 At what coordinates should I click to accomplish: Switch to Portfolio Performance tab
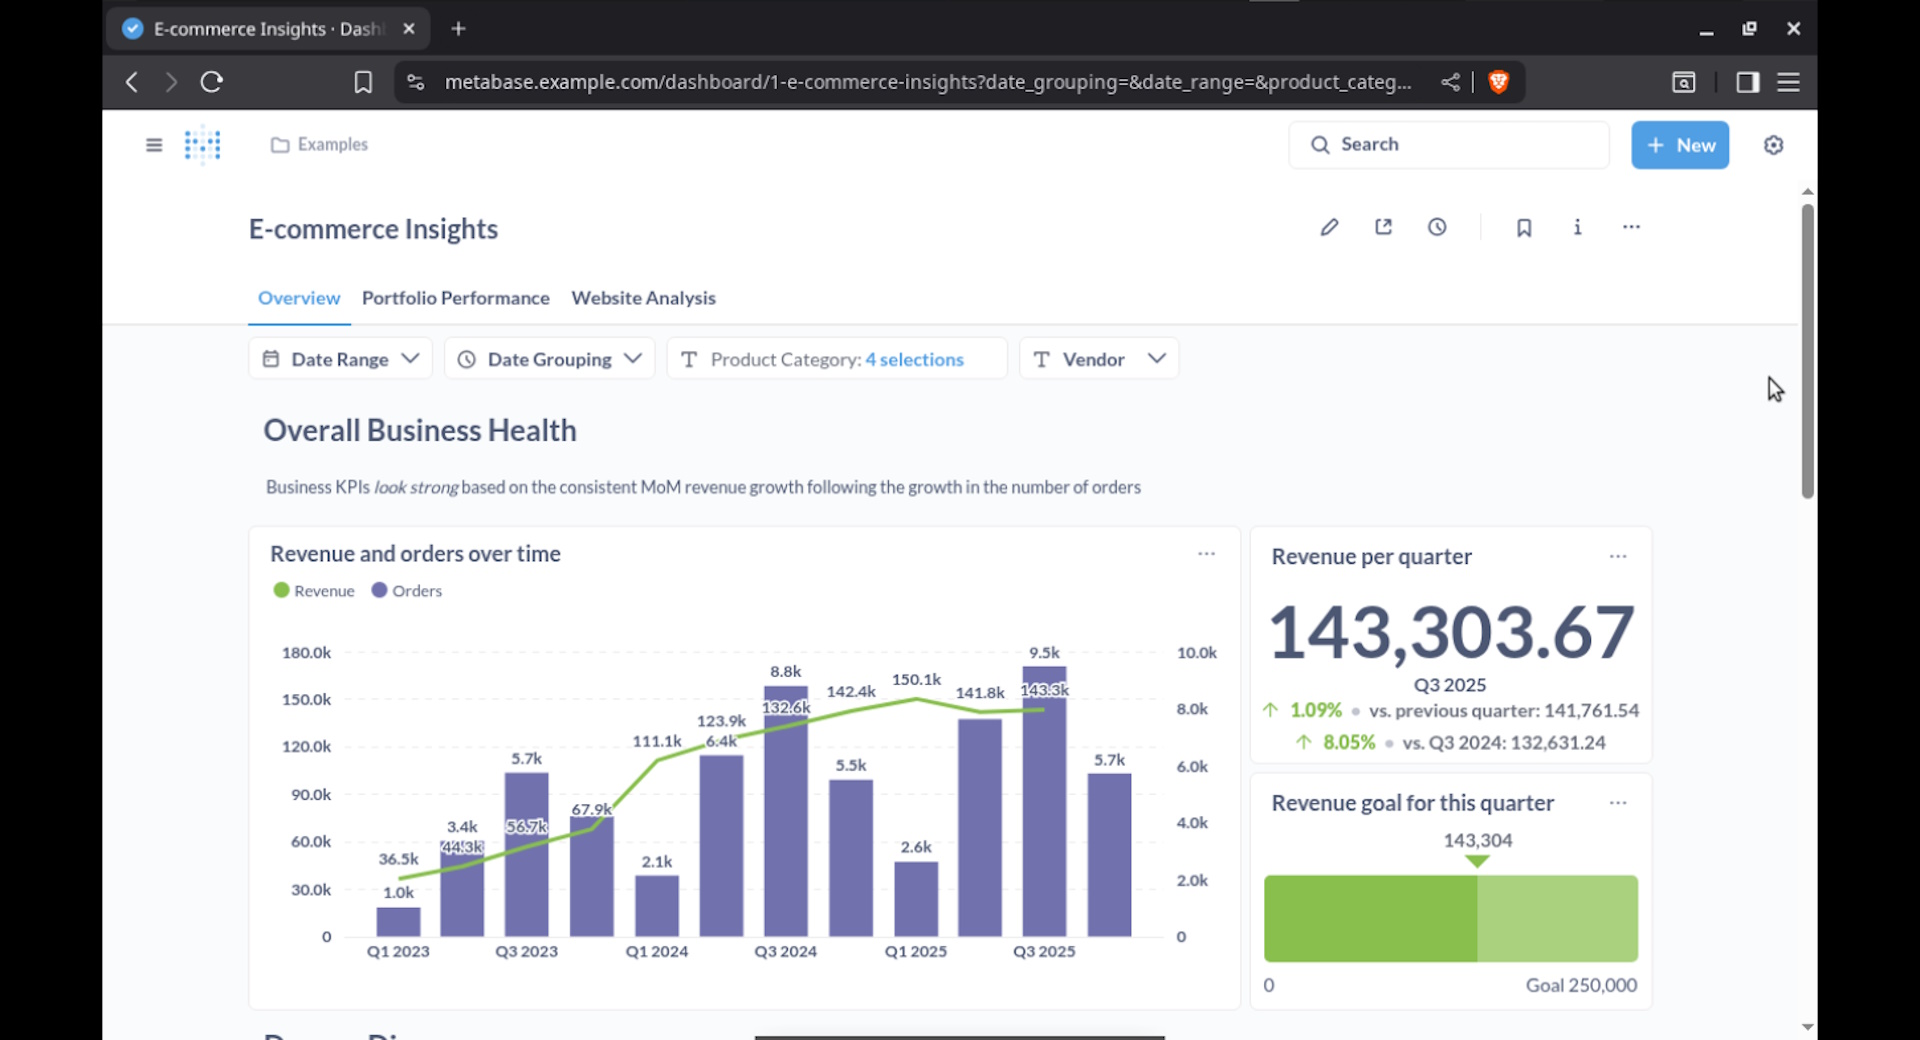[x=455, y=298]
